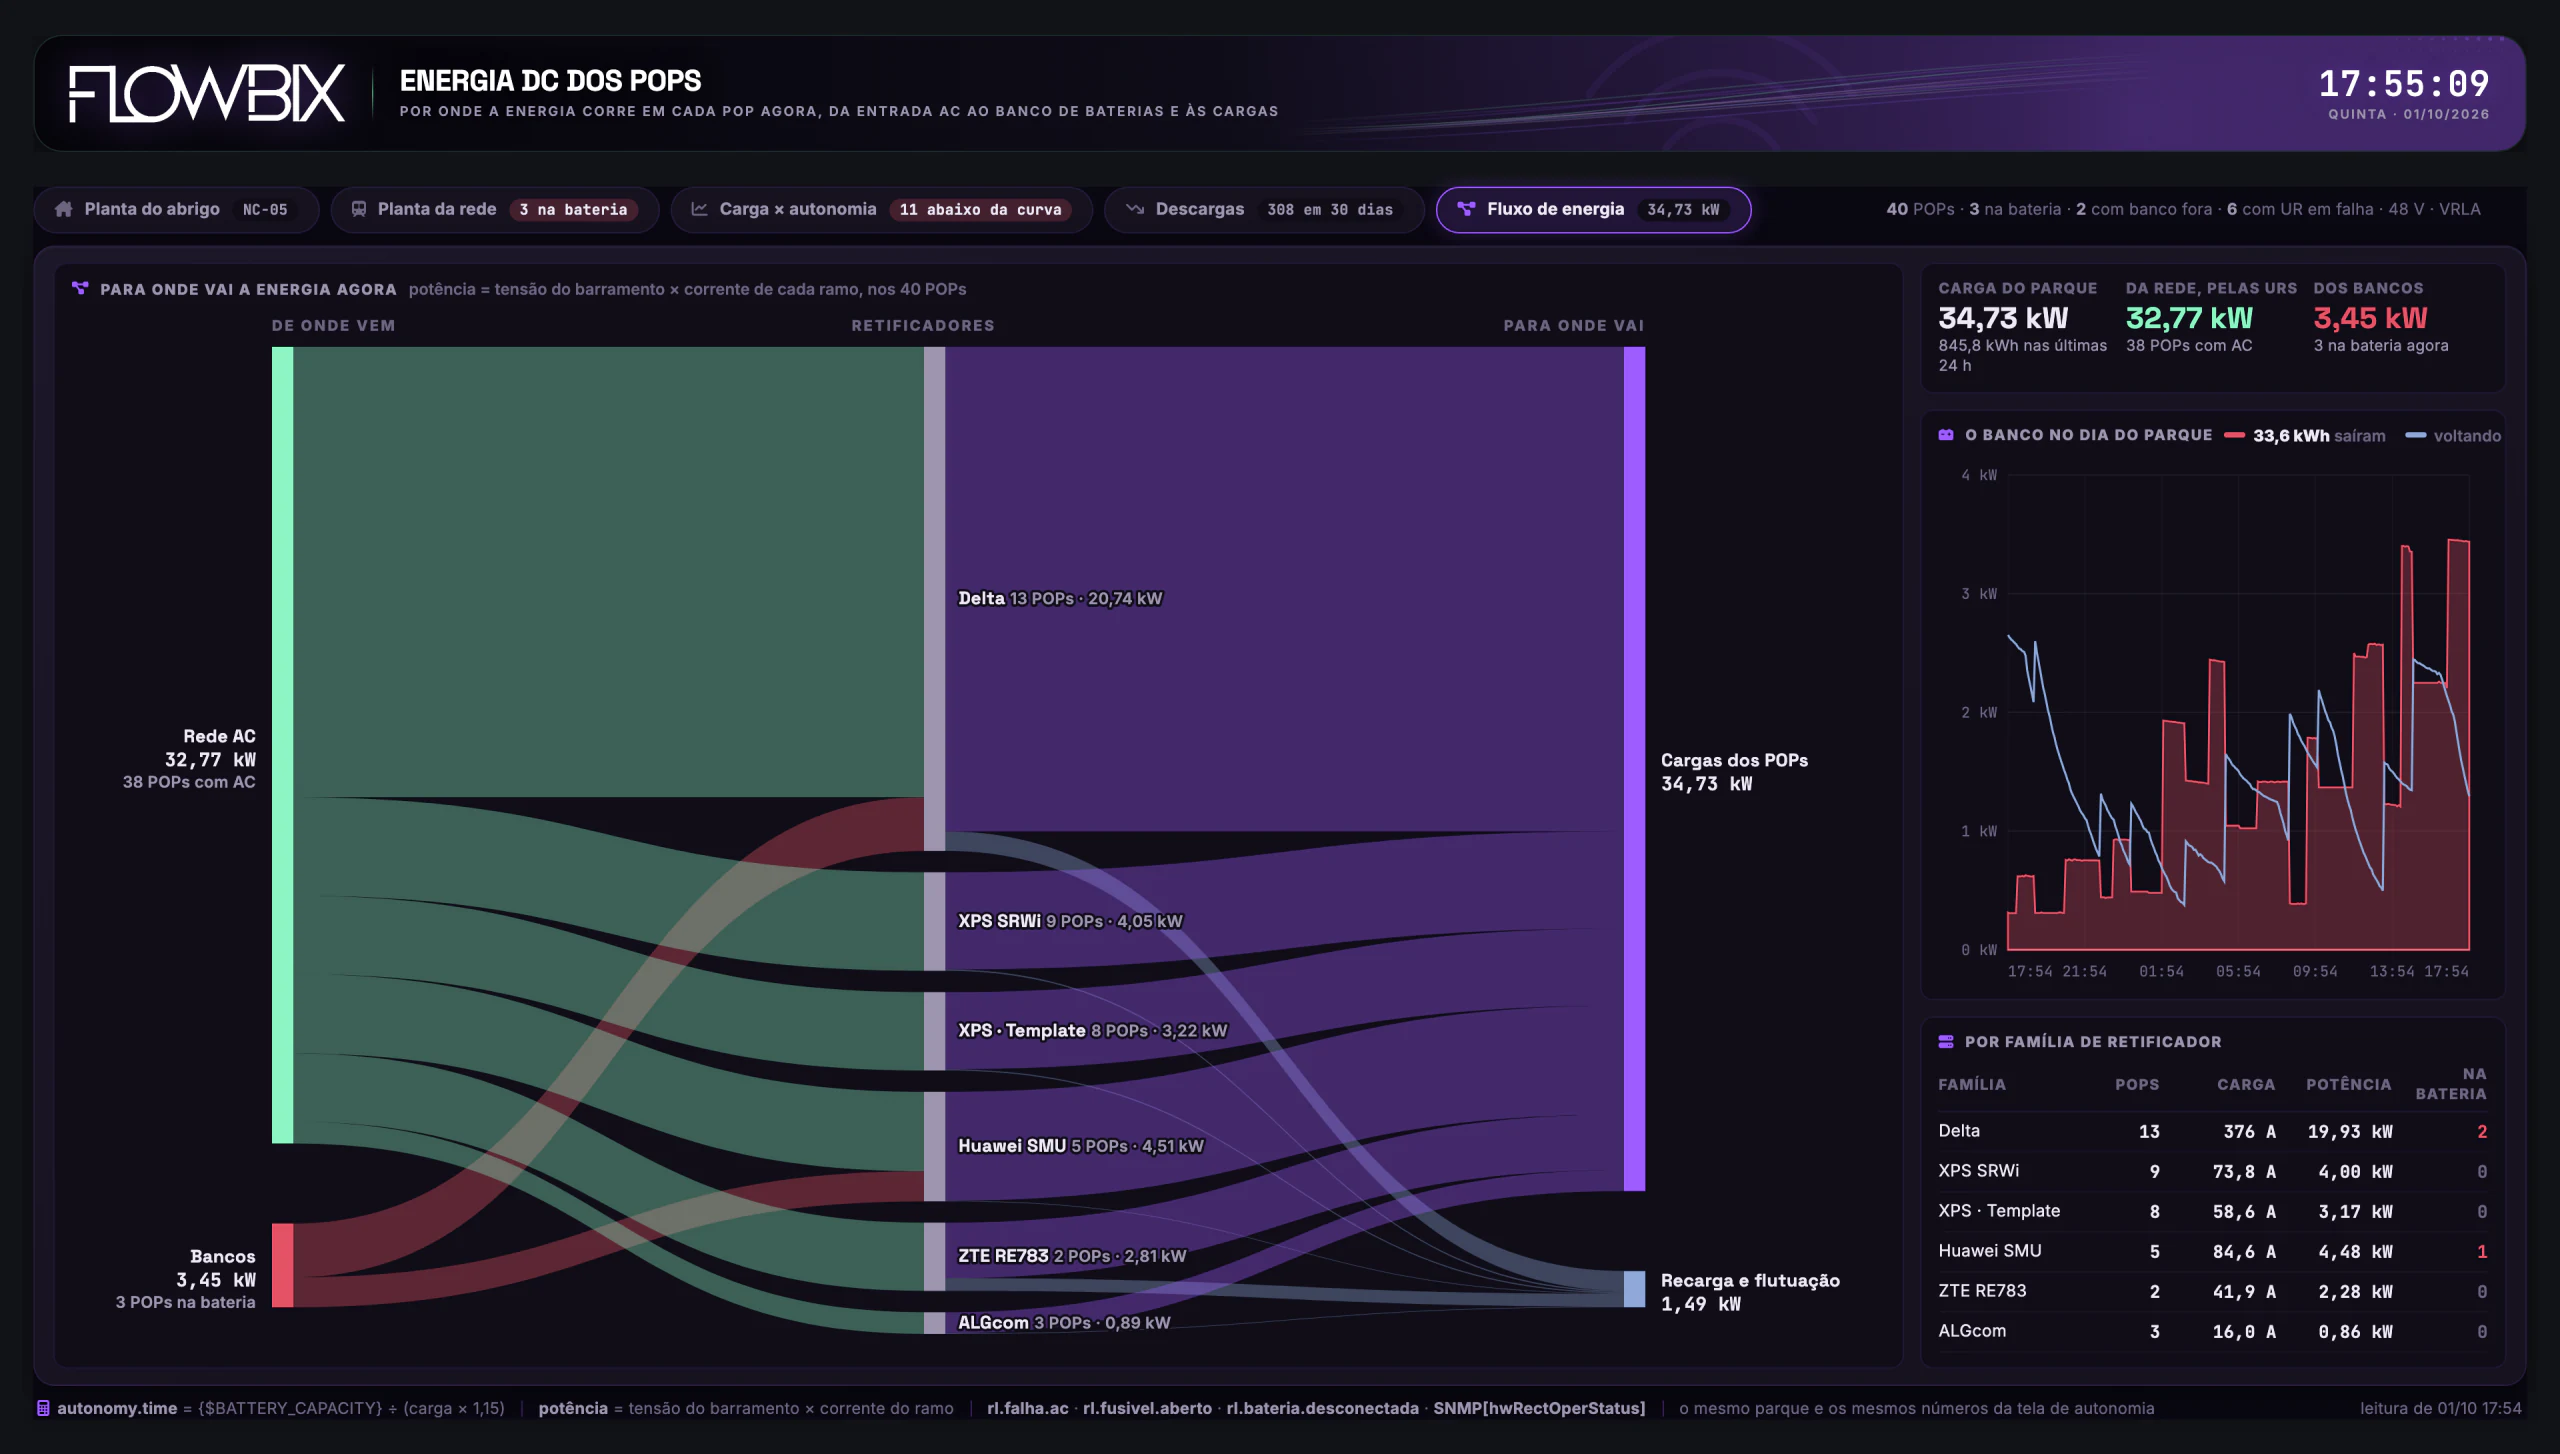This screenshot has width=2560, height=1454.
Task: Click the house icon in Planta do abrigo
Action: click(64, 209)
